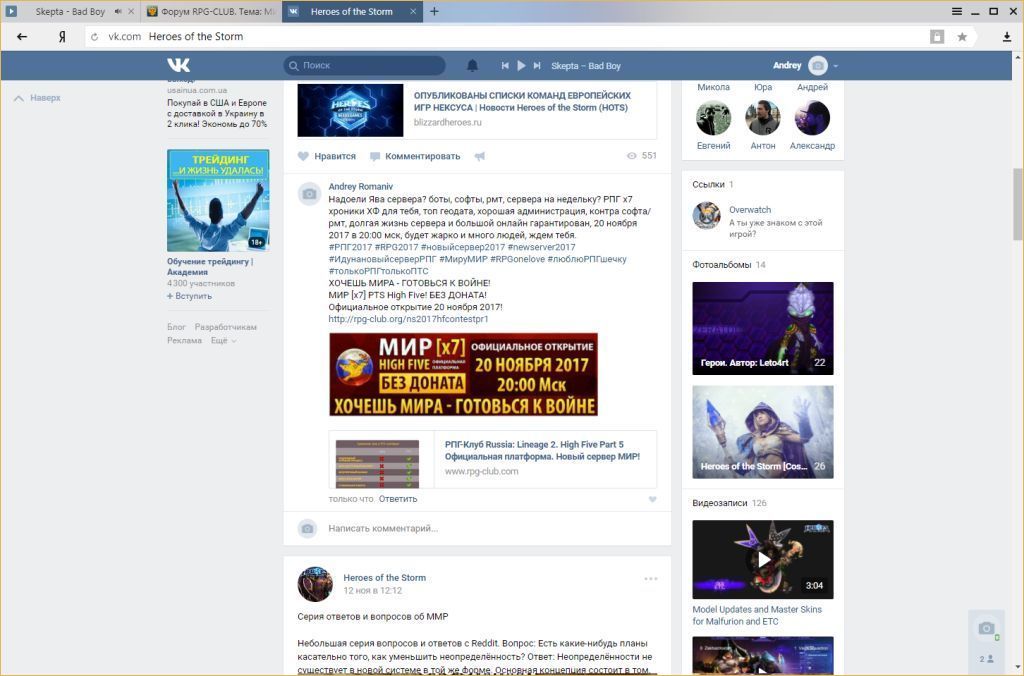Open Andrey profile dropdown arrow
Viewport: 1024px width, 676px height.
[x=835, y=66]
